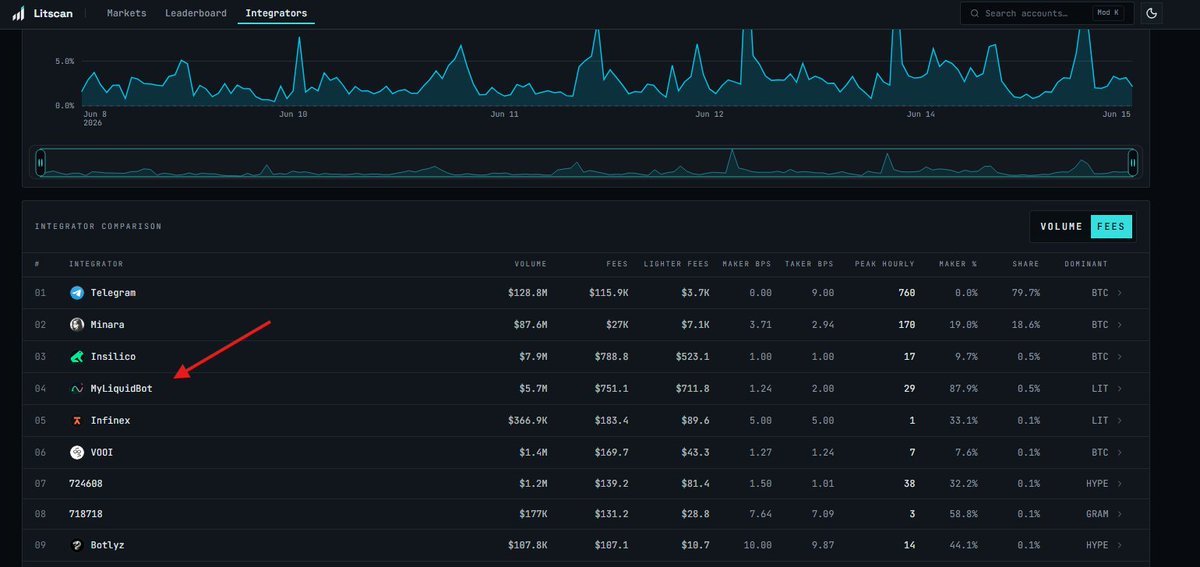Viewport: 1200px width, 567px height.
Task: Open integrator 724608
Action: 86,484
